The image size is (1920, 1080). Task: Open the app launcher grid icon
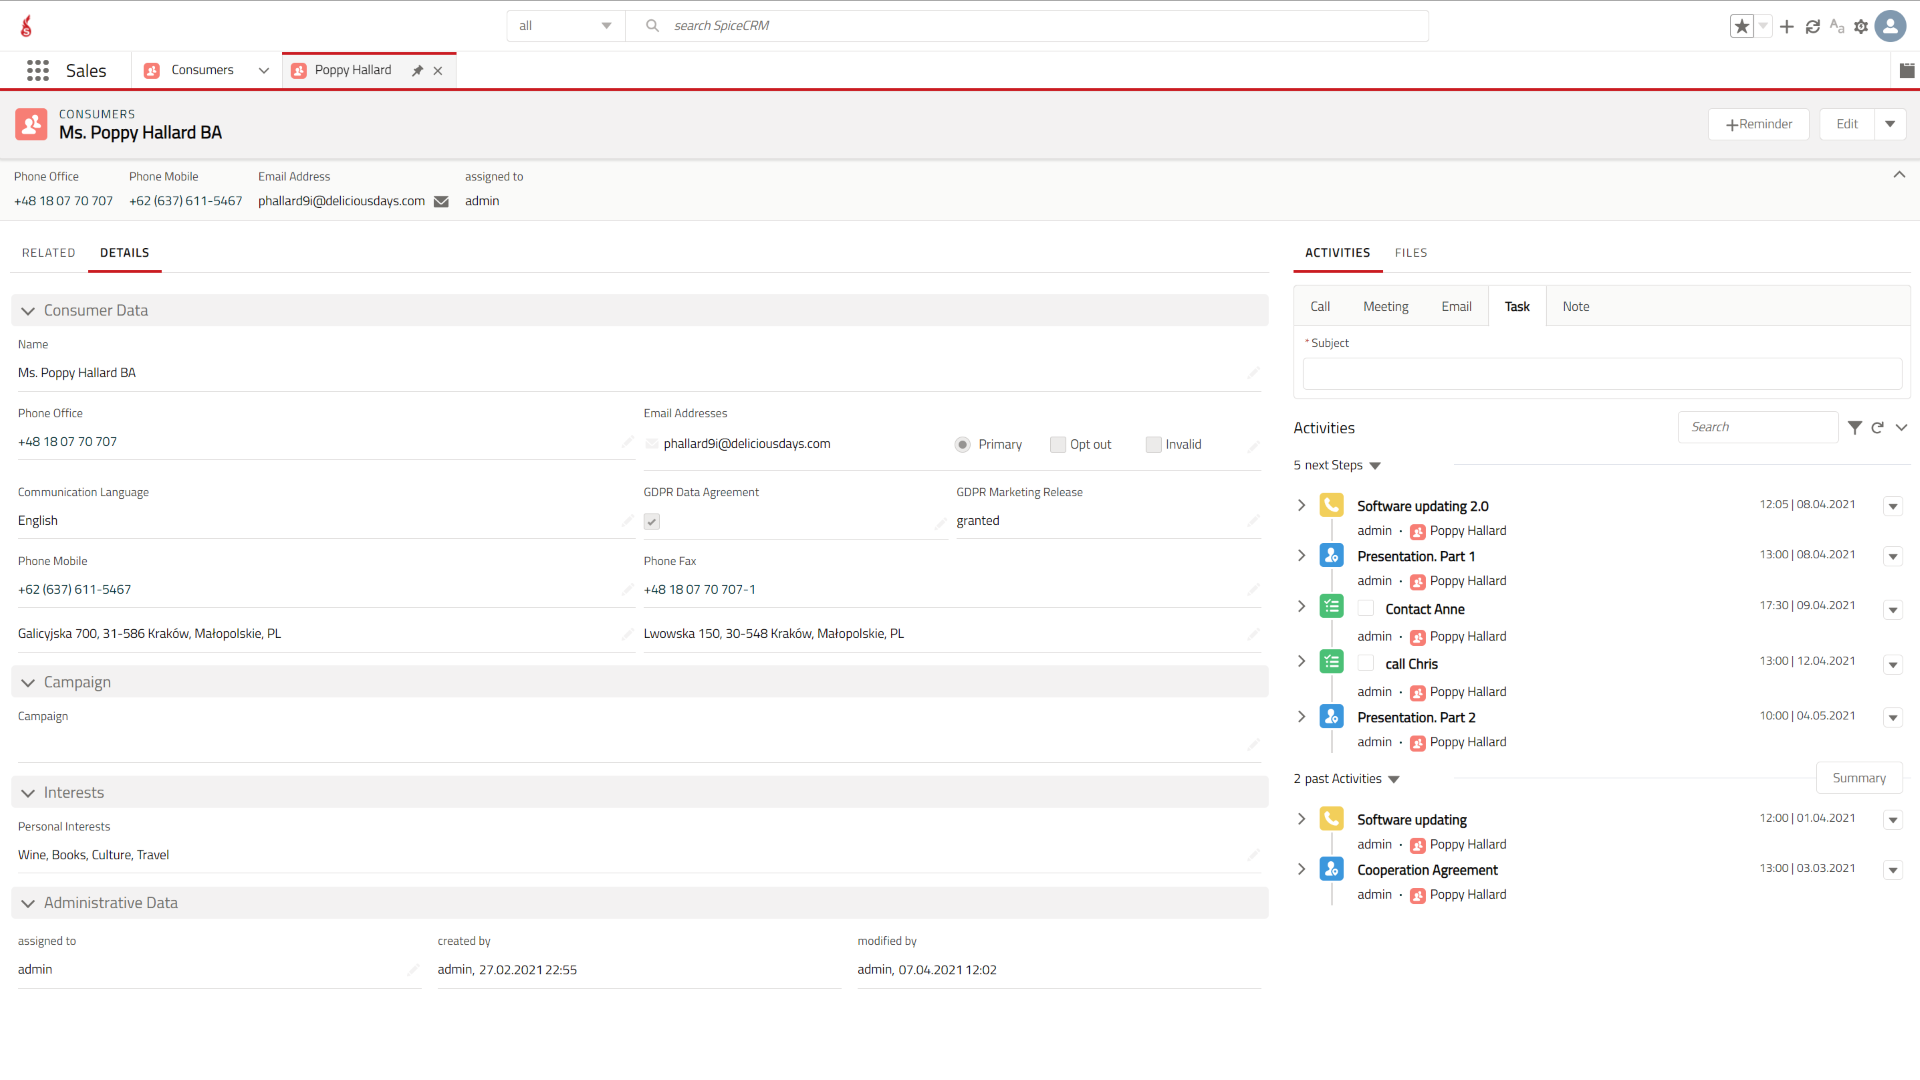38,70
